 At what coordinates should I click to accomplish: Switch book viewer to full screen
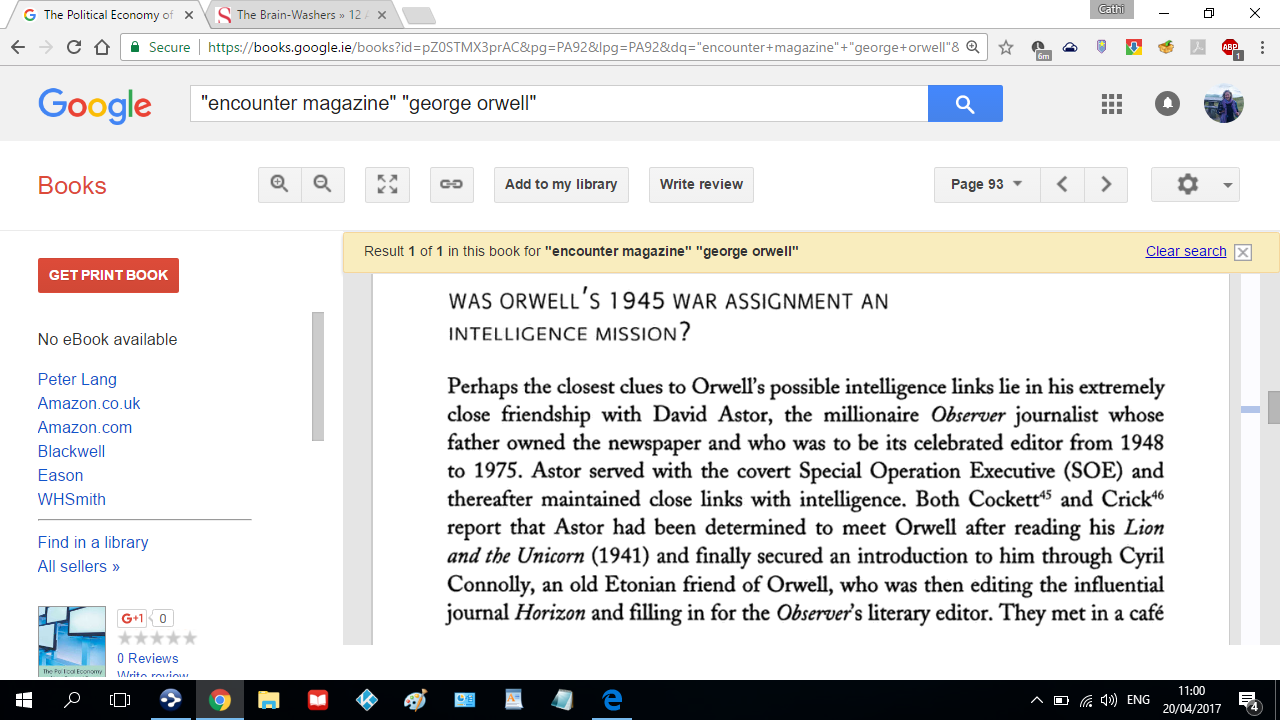pyautogui.click(x=387, y=185)
